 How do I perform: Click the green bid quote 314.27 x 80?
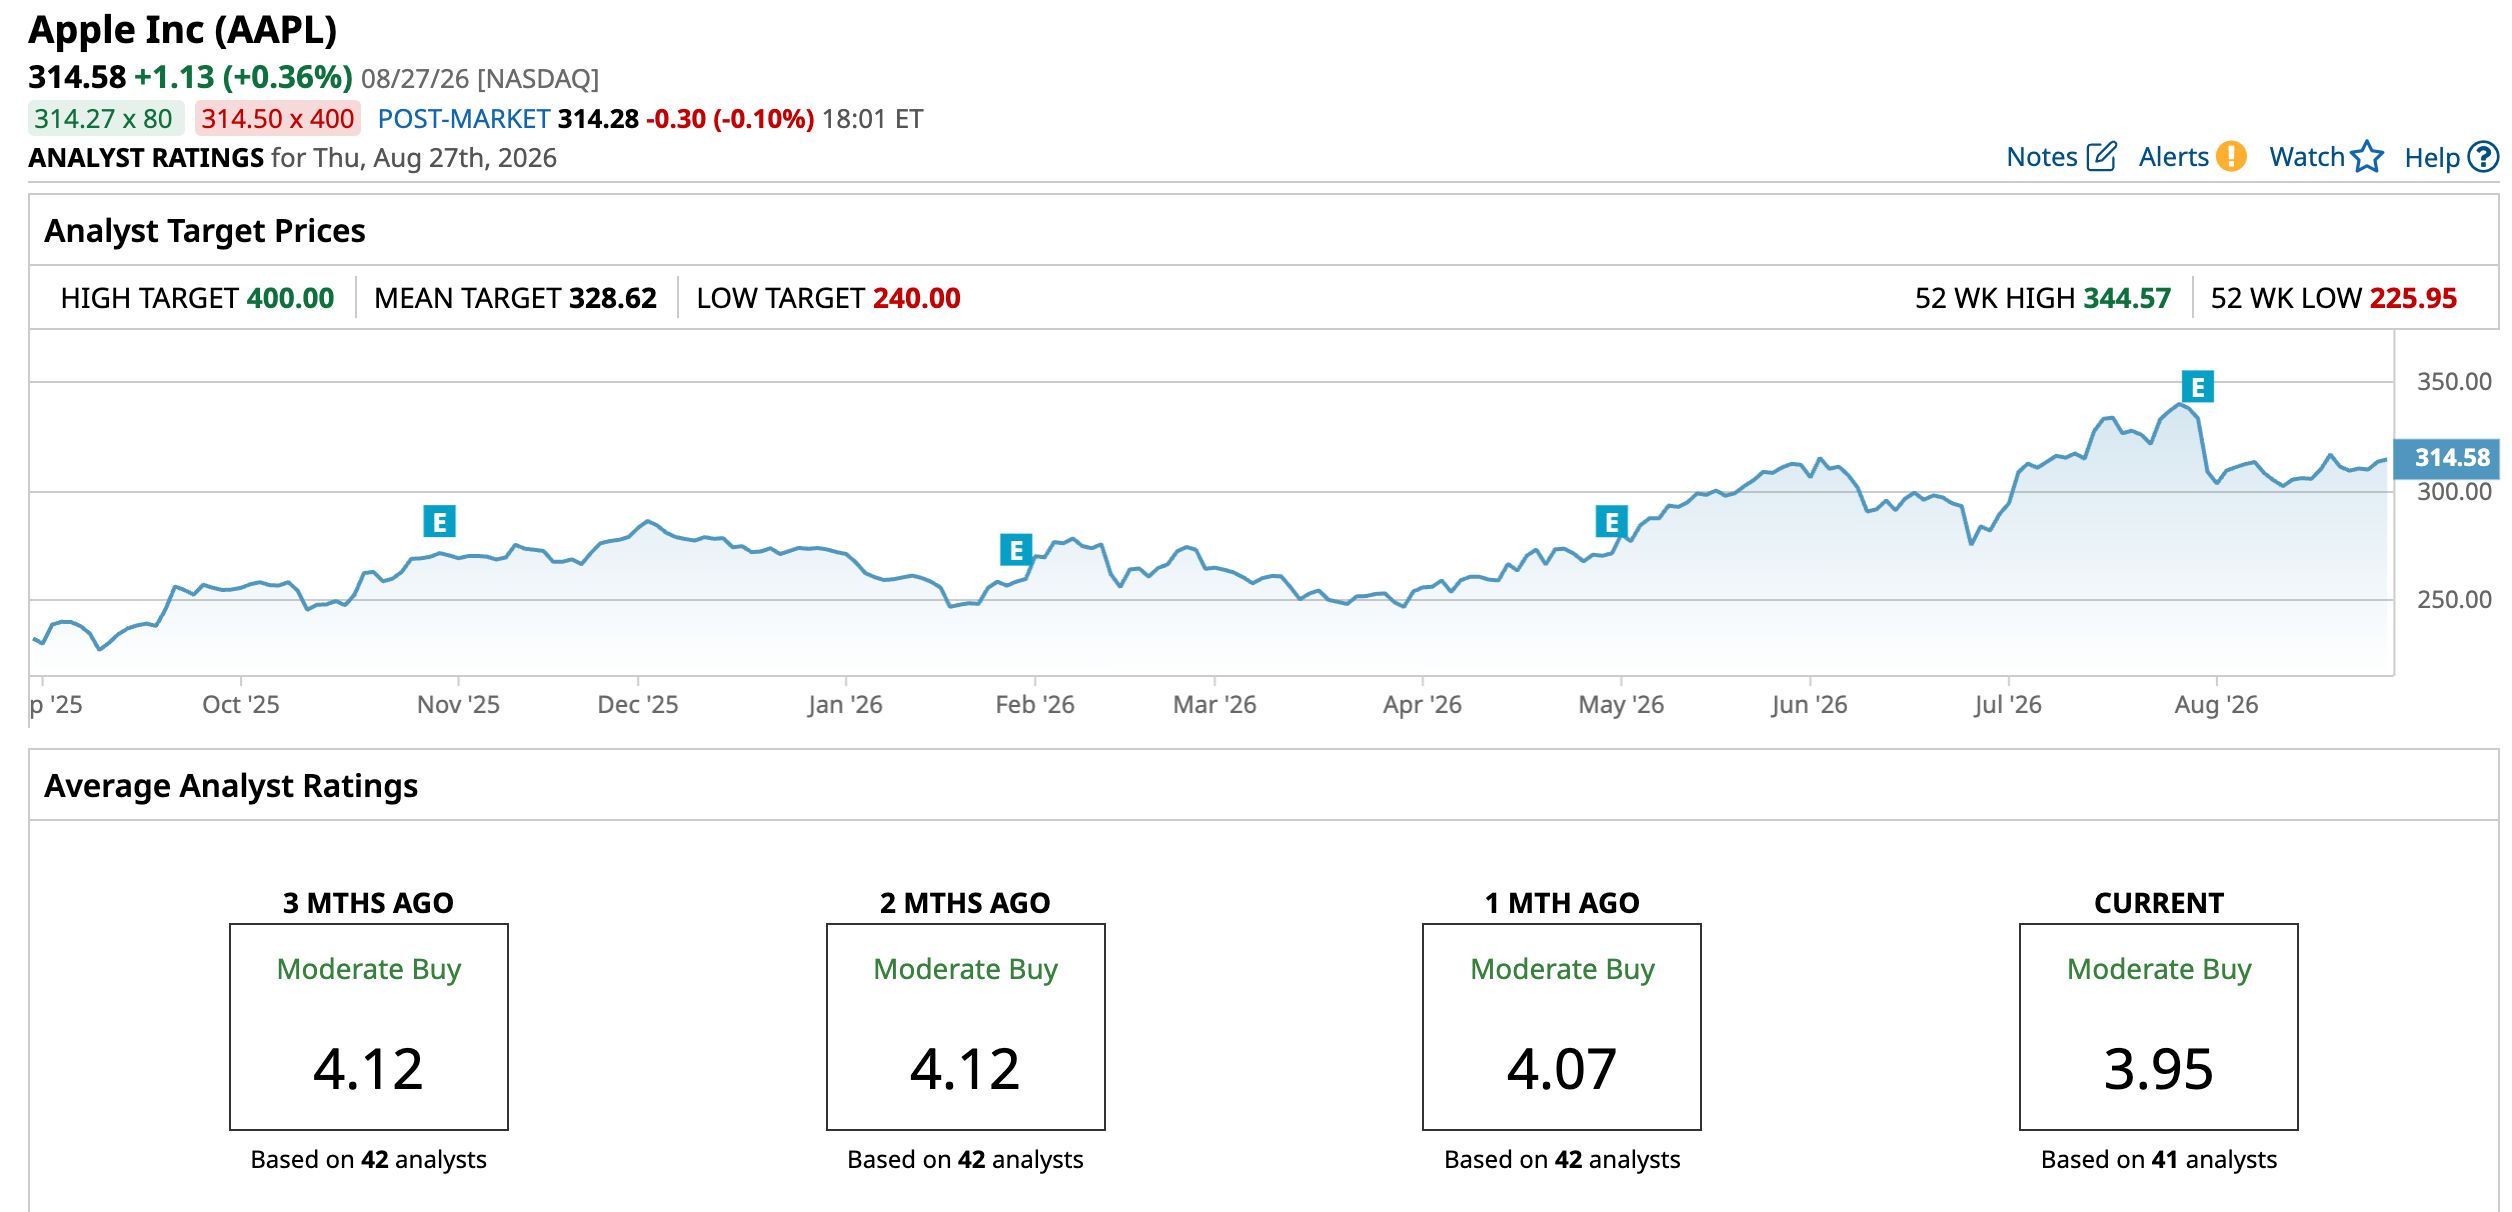point(105,119)
